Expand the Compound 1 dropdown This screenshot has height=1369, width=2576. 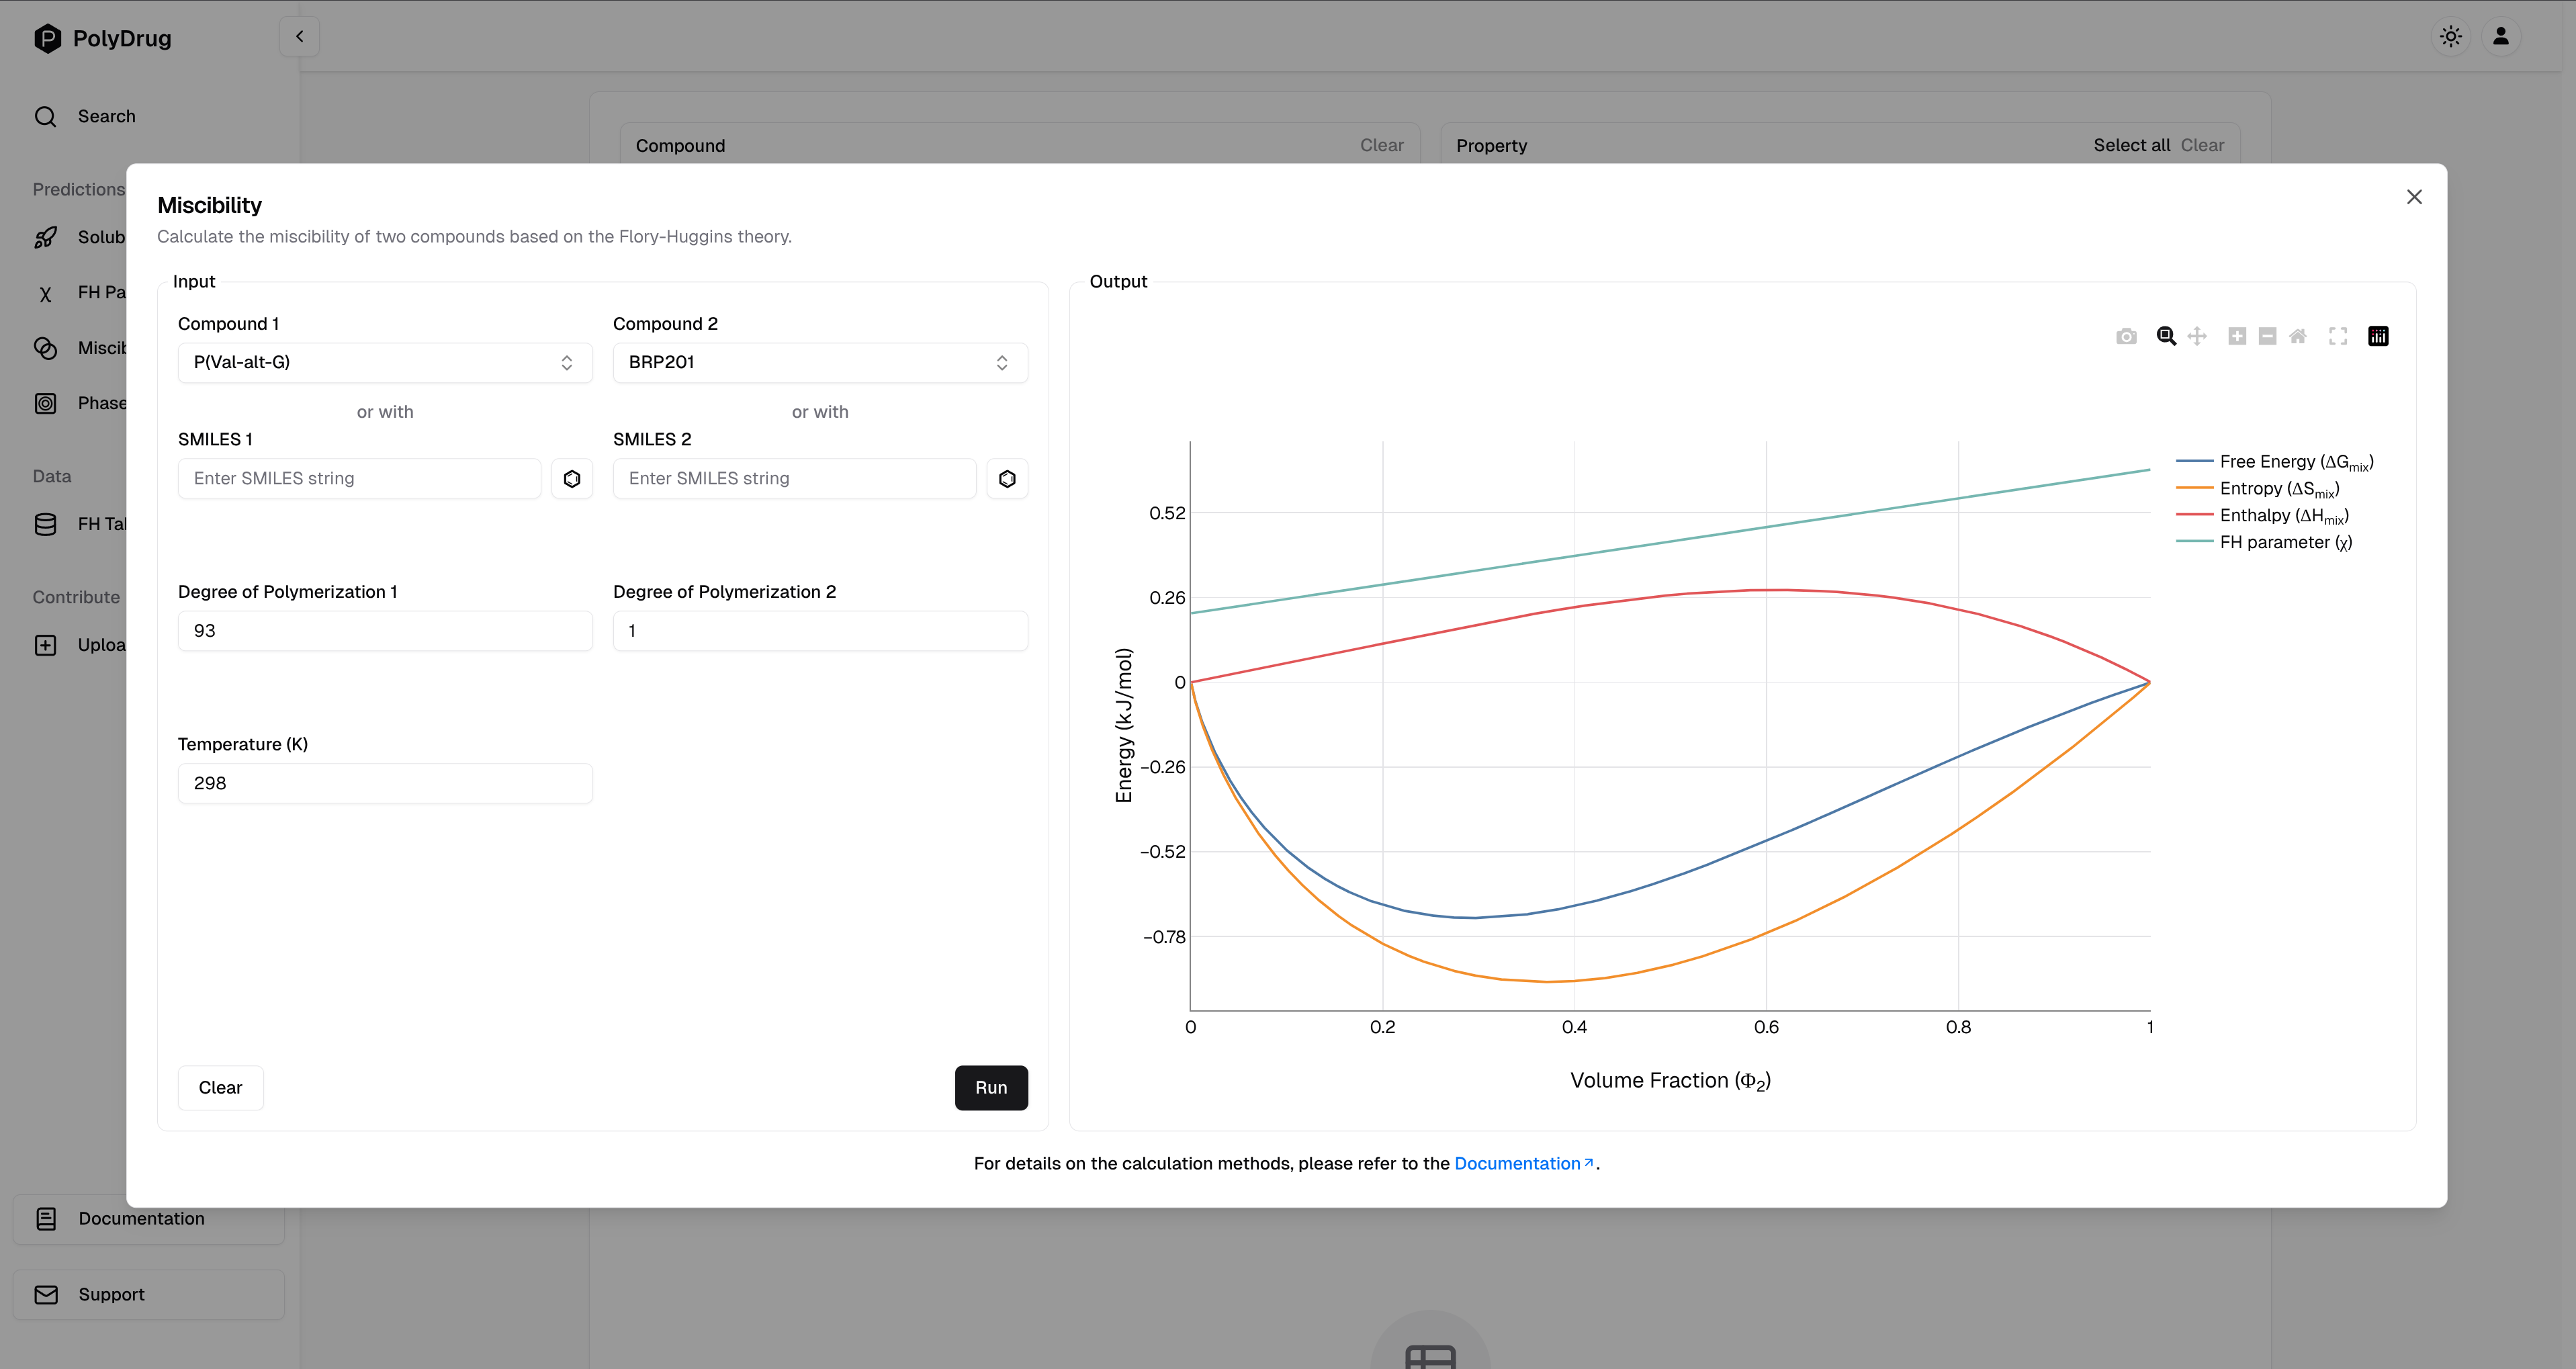385,362
